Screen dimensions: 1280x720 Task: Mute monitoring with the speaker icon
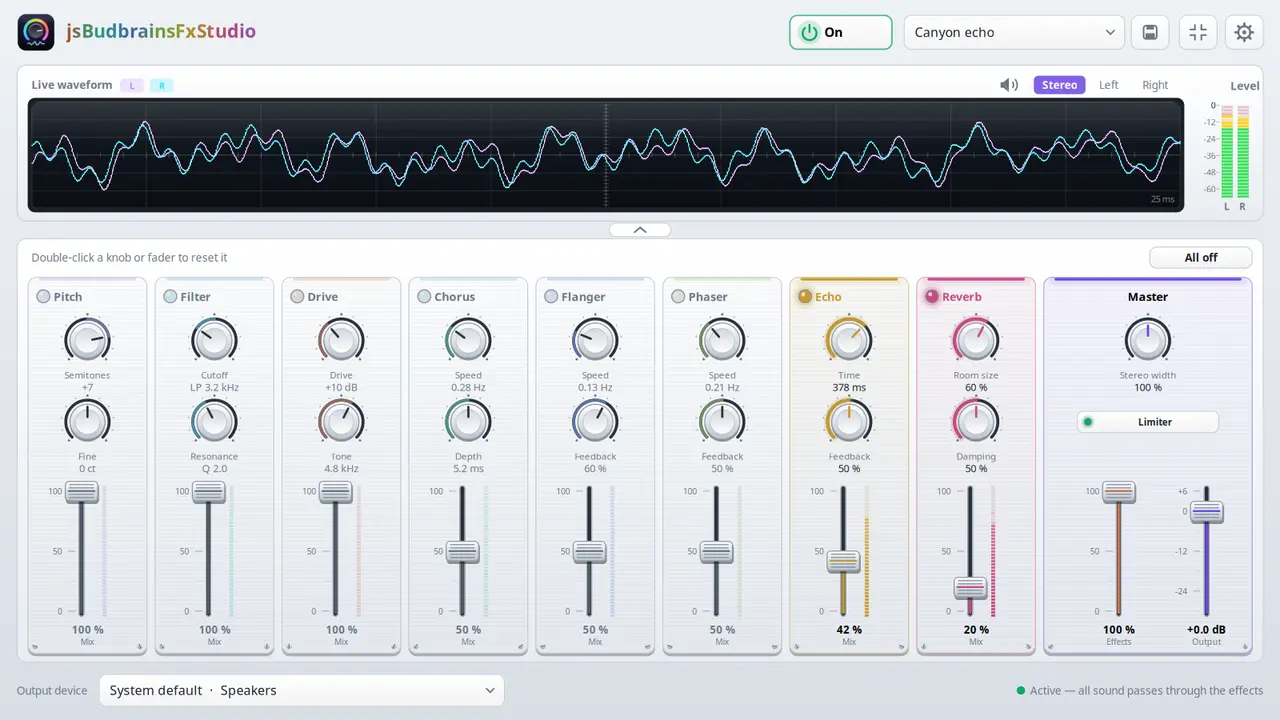pos(1009,85)
